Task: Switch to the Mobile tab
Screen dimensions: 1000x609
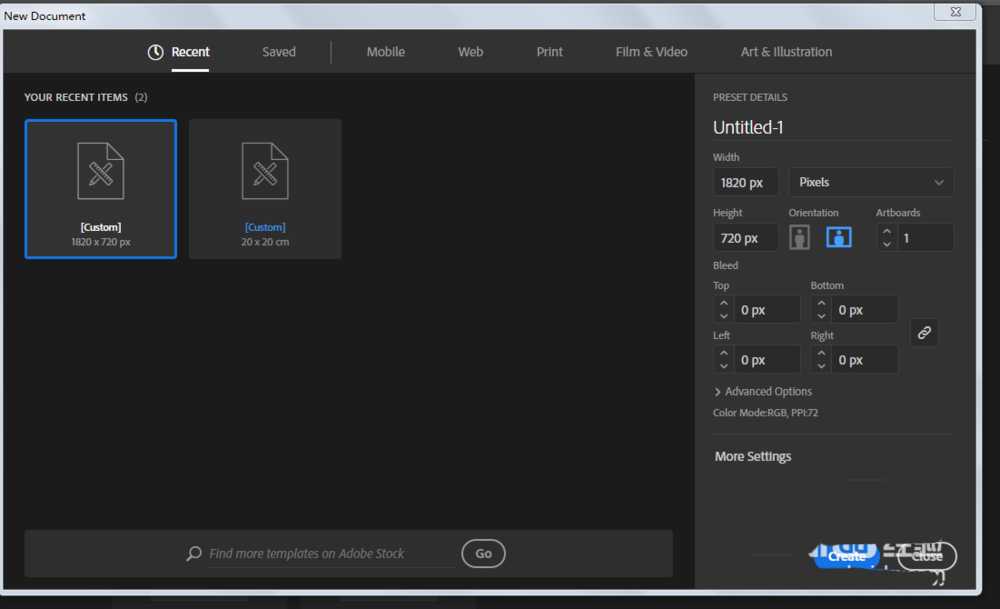Action: 385,52
